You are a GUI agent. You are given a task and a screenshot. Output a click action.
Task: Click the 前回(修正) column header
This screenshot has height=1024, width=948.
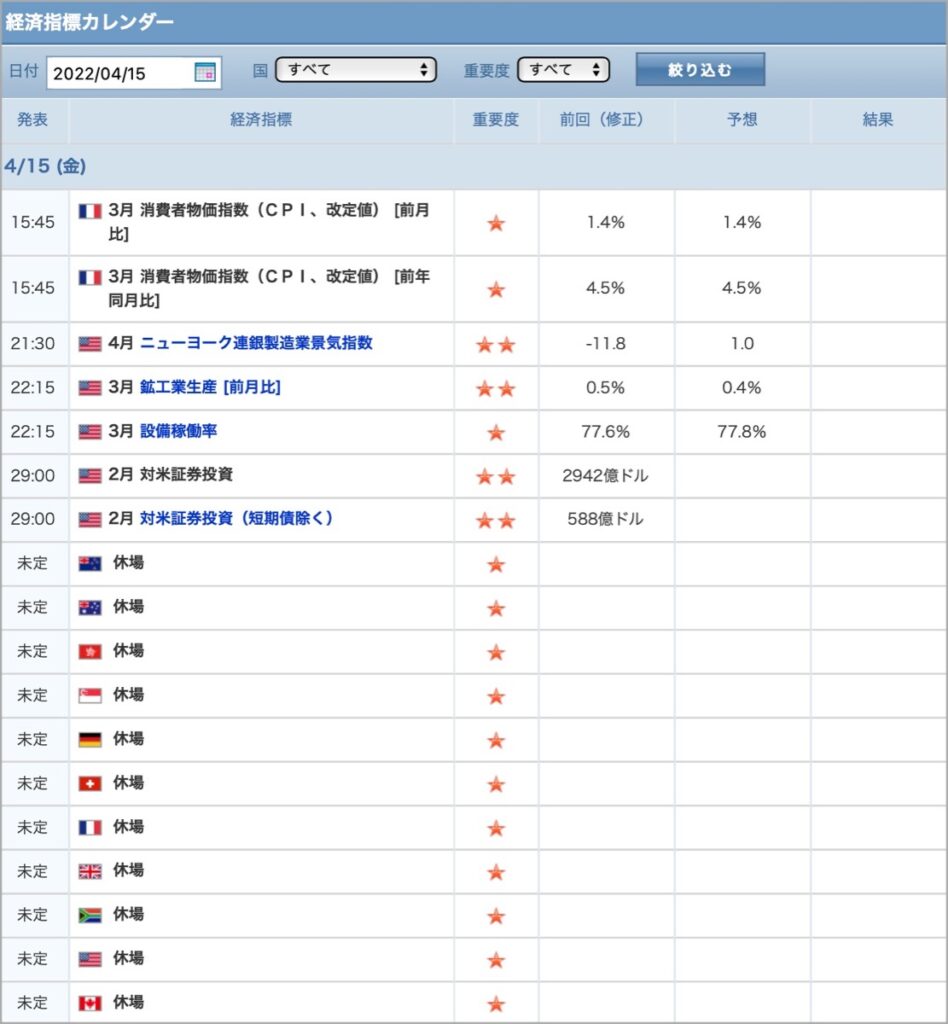(606, 120)
